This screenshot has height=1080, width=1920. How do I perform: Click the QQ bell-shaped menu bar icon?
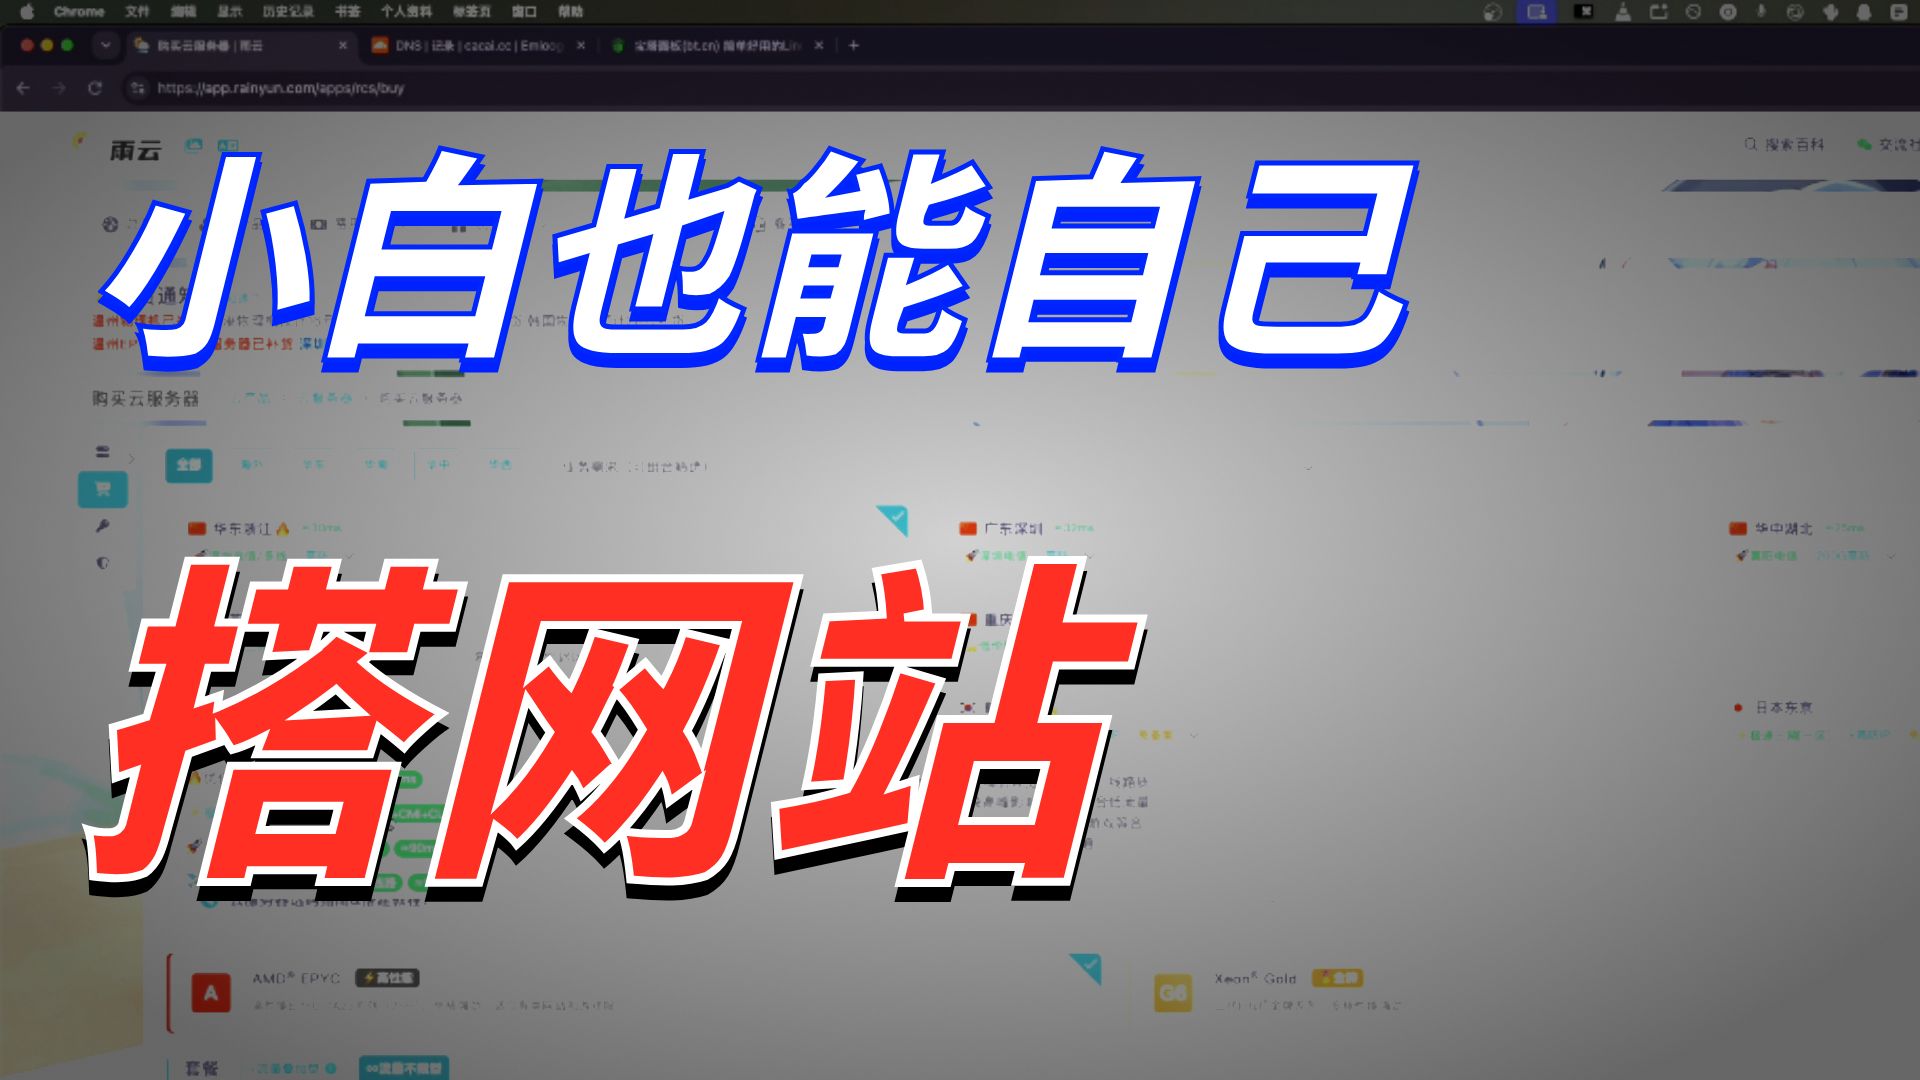[1864, 12]
